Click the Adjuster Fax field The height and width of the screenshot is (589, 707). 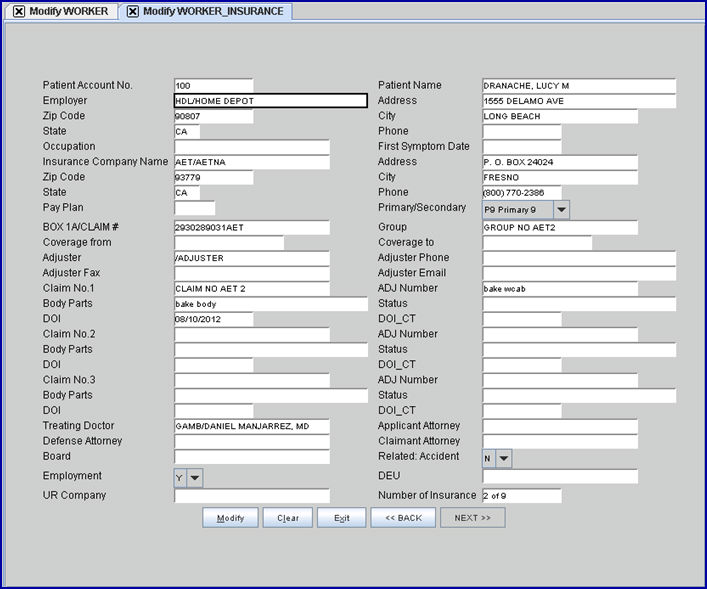252,273
